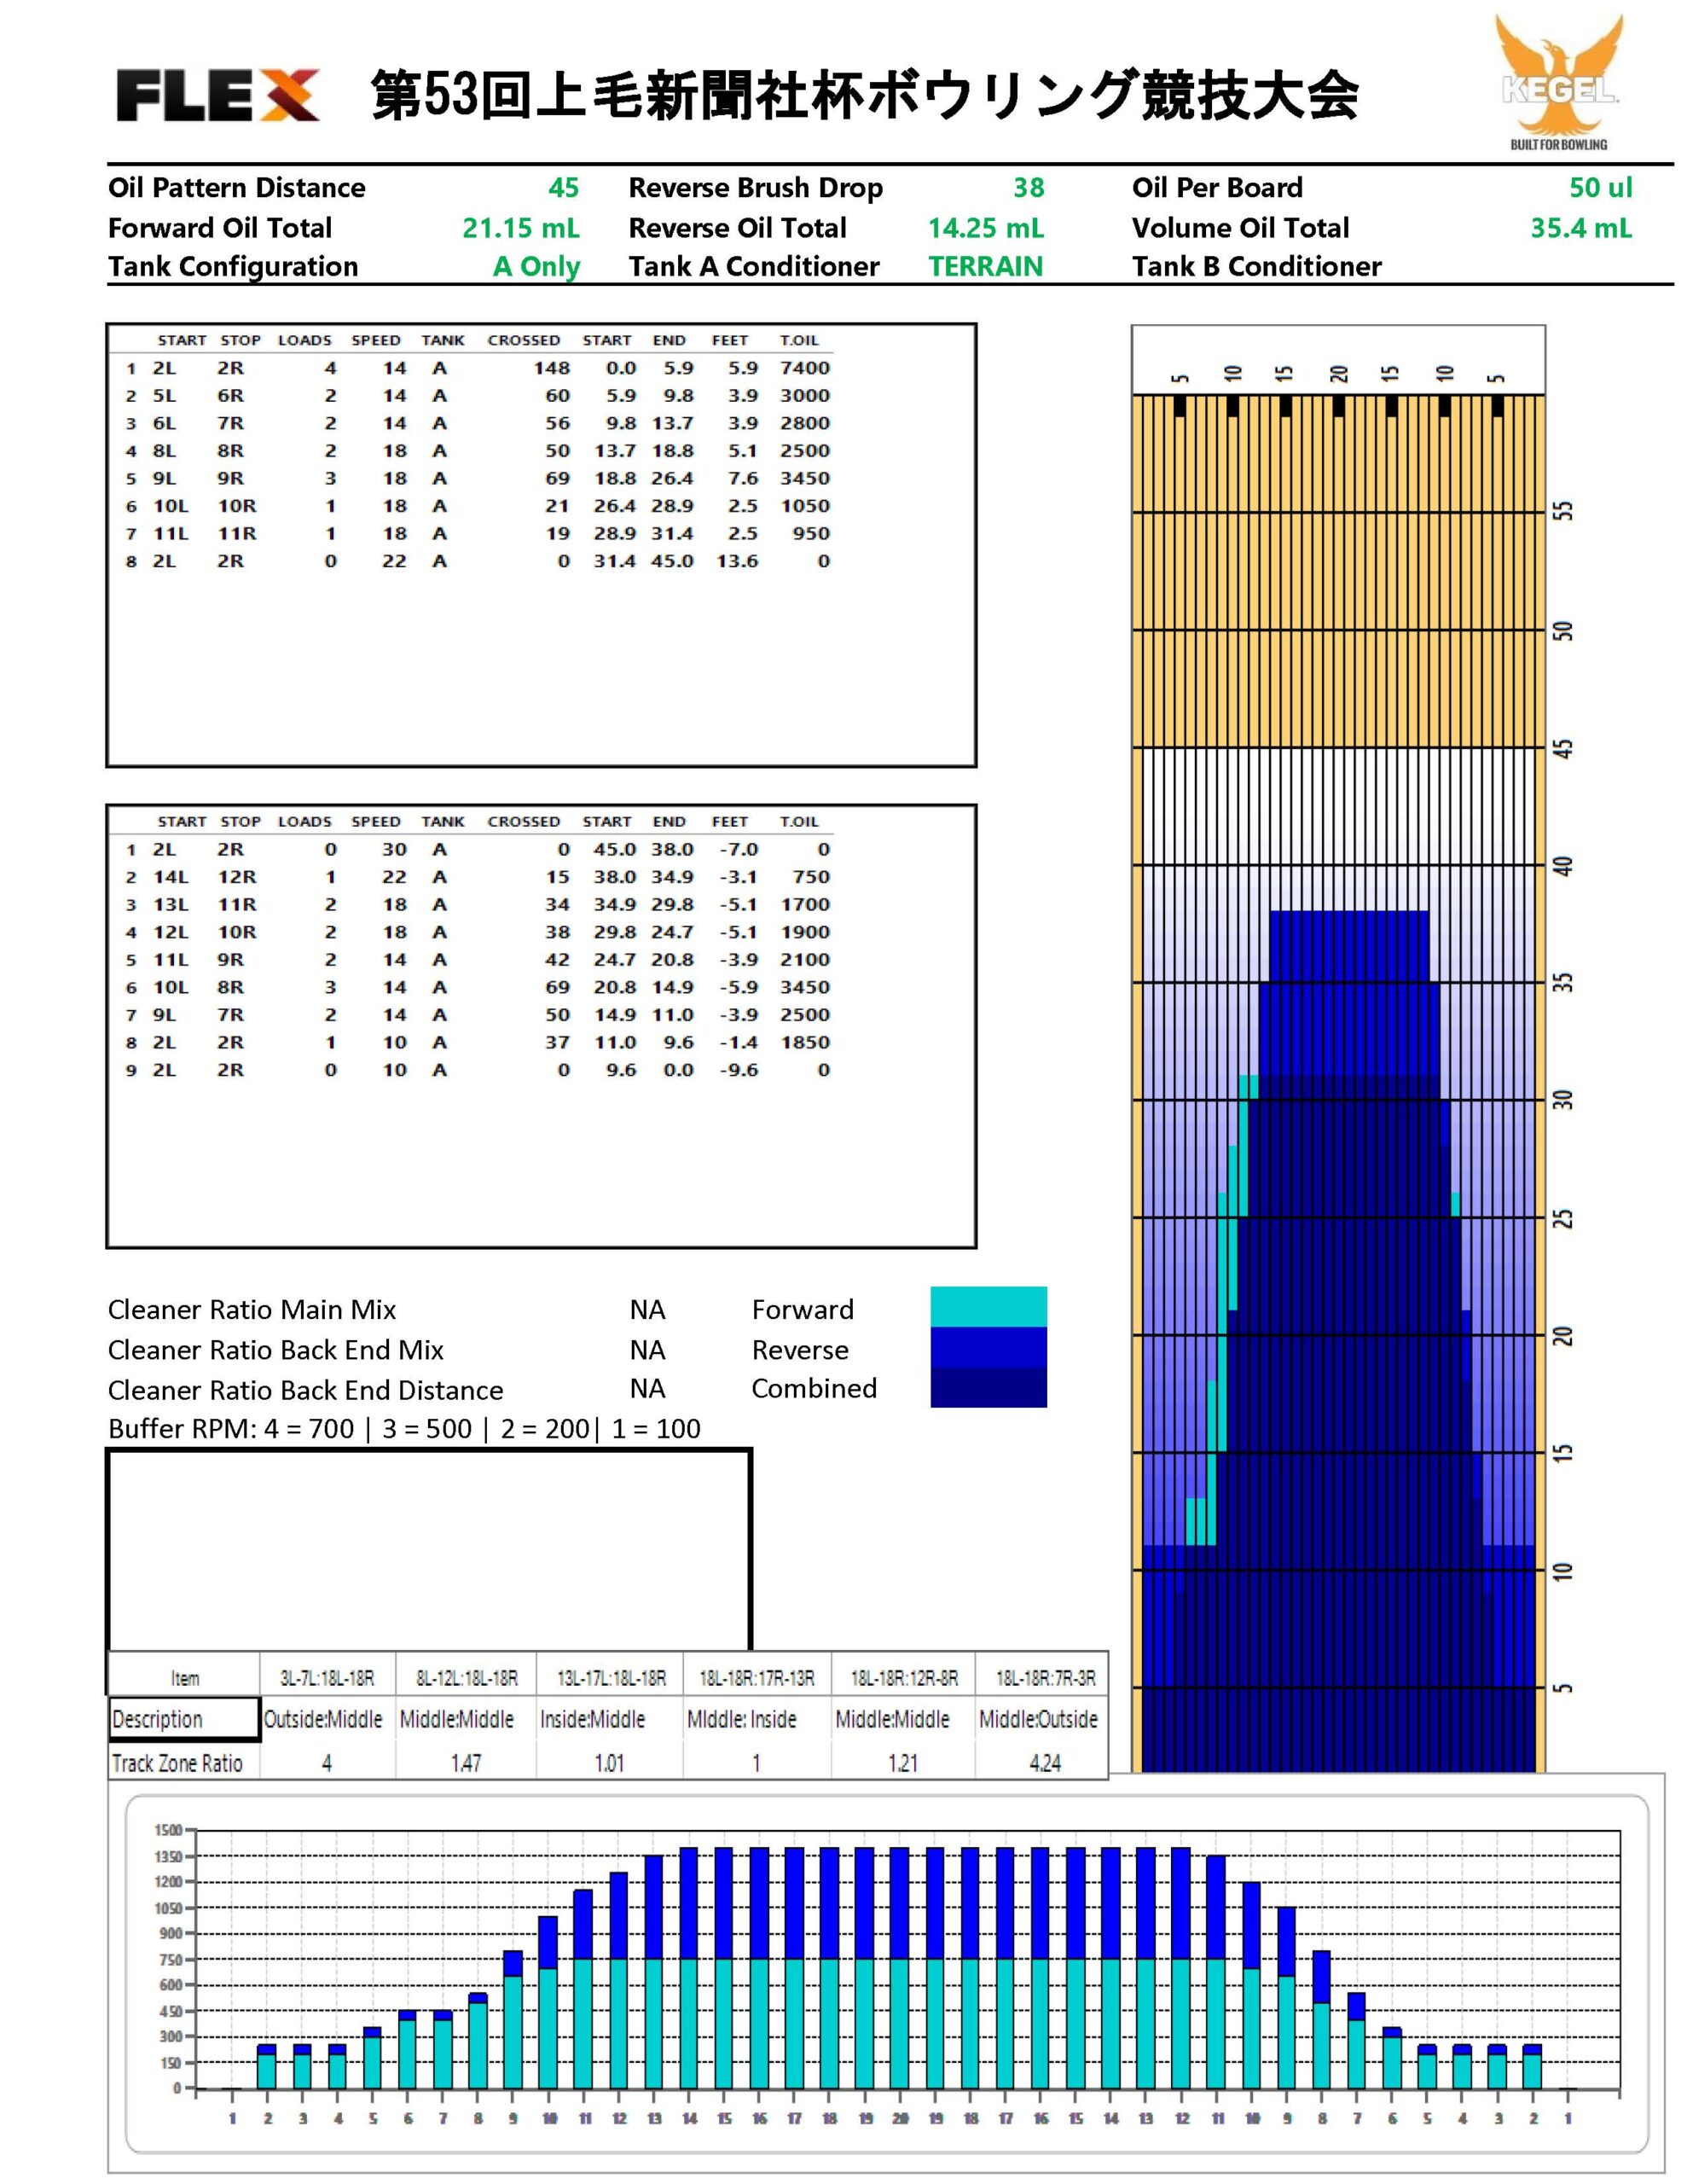Click the Oil Per Board value 50 ul

(x=1600, y=188)
